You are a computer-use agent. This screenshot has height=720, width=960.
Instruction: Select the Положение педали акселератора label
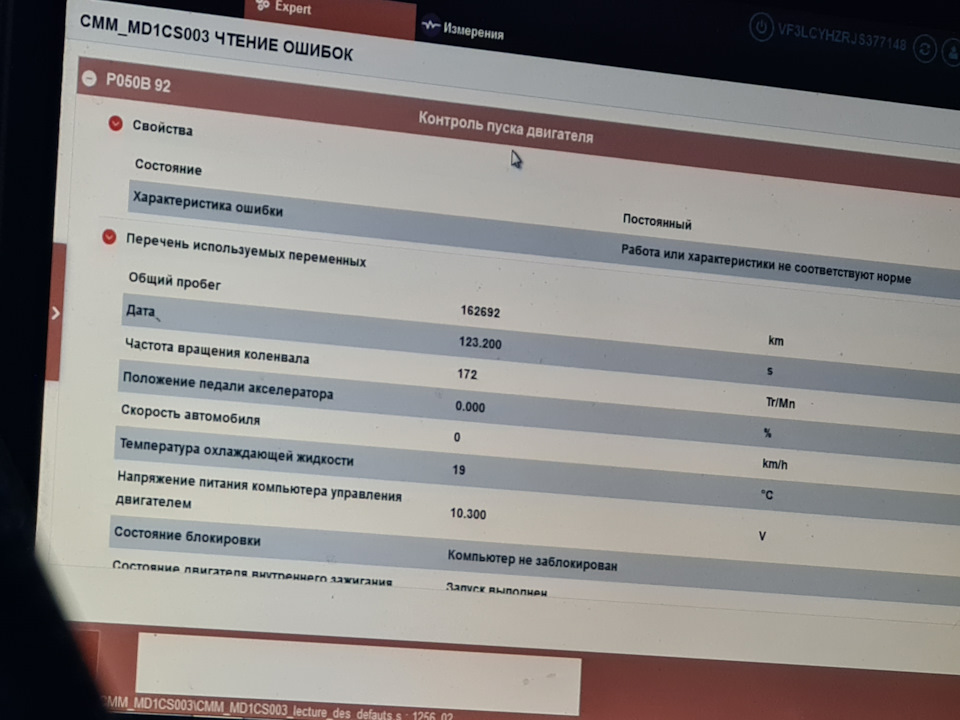(228, 386)
